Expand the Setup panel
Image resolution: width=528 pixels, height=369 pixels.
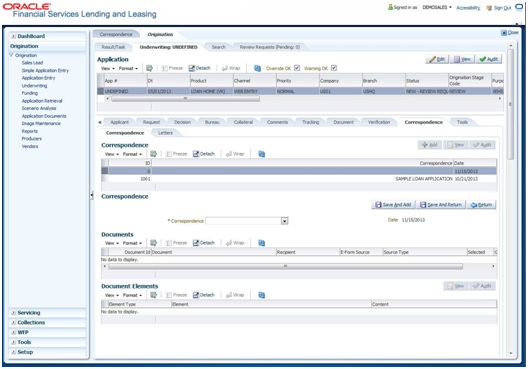13,352
